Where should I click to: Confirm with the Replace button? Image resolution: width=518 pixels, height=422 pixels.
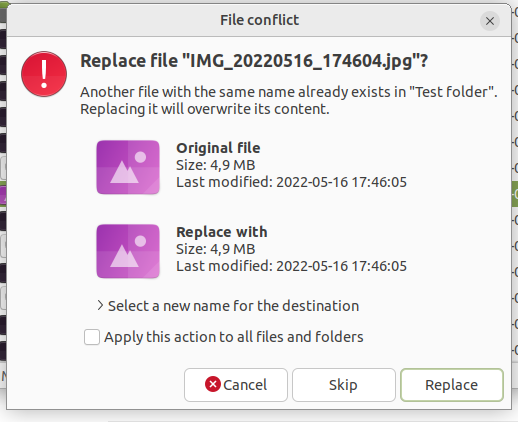pos(452,385)
